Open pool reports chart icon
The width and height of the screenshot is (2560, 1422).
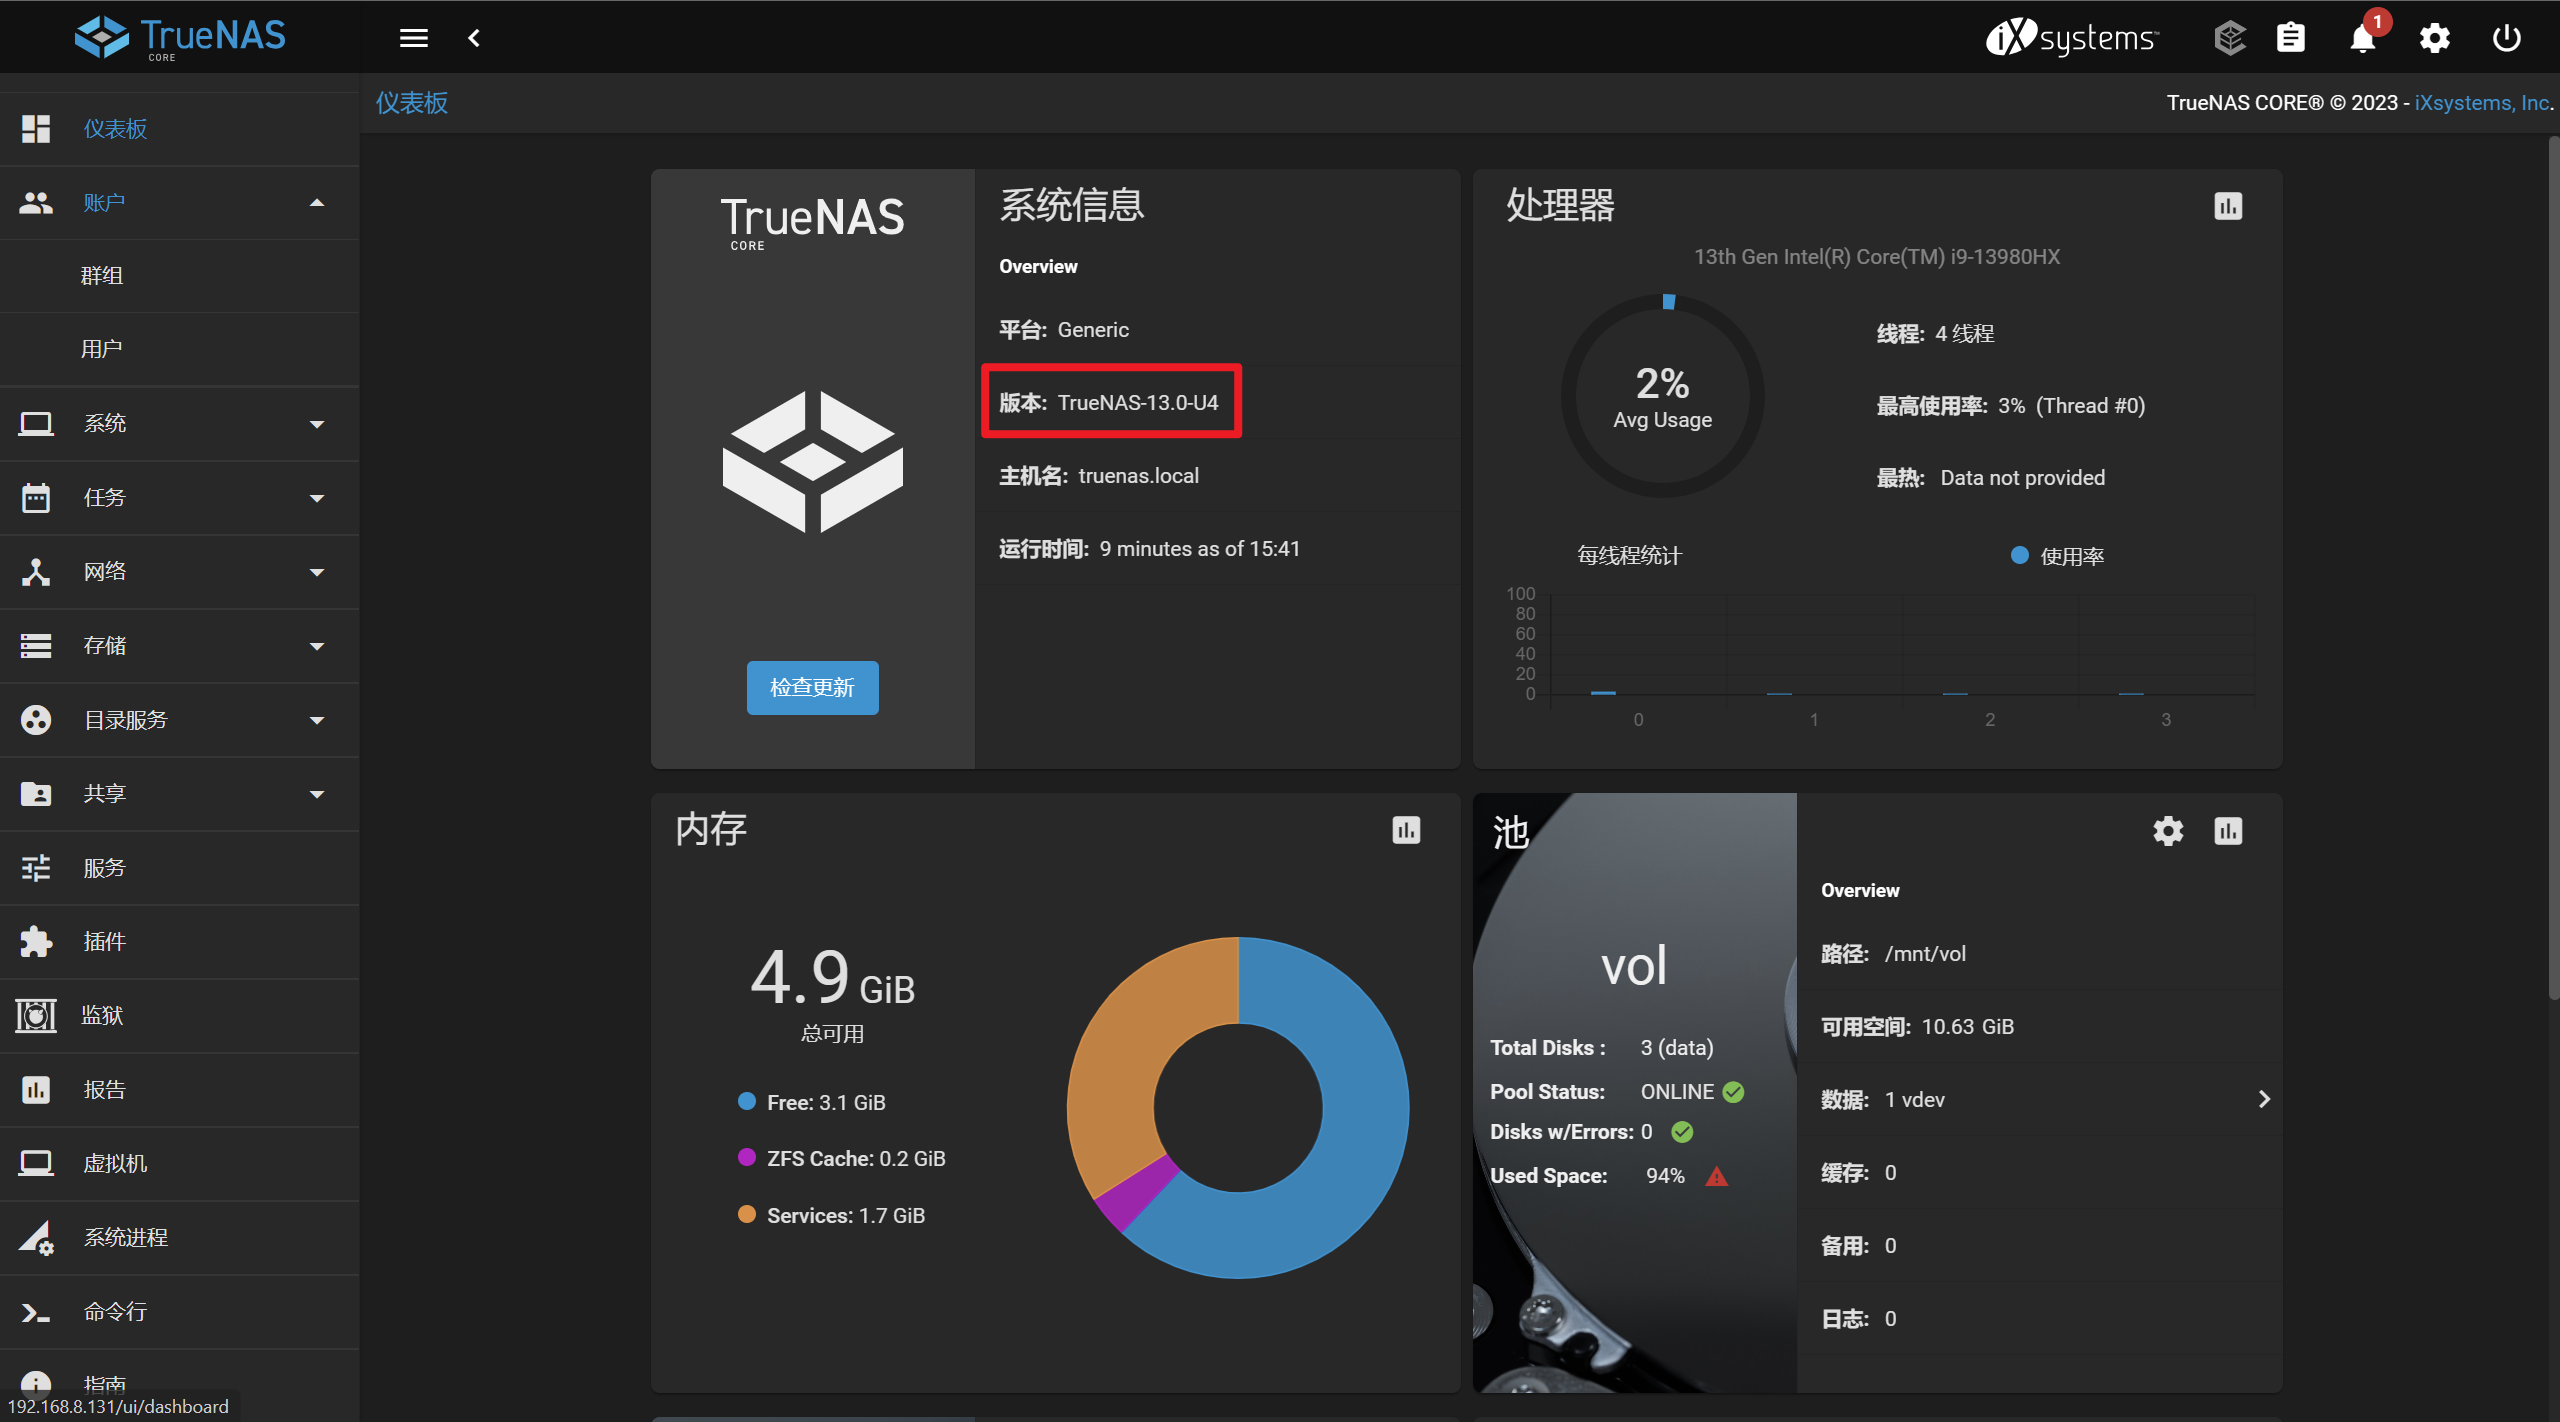point(2228,830)
